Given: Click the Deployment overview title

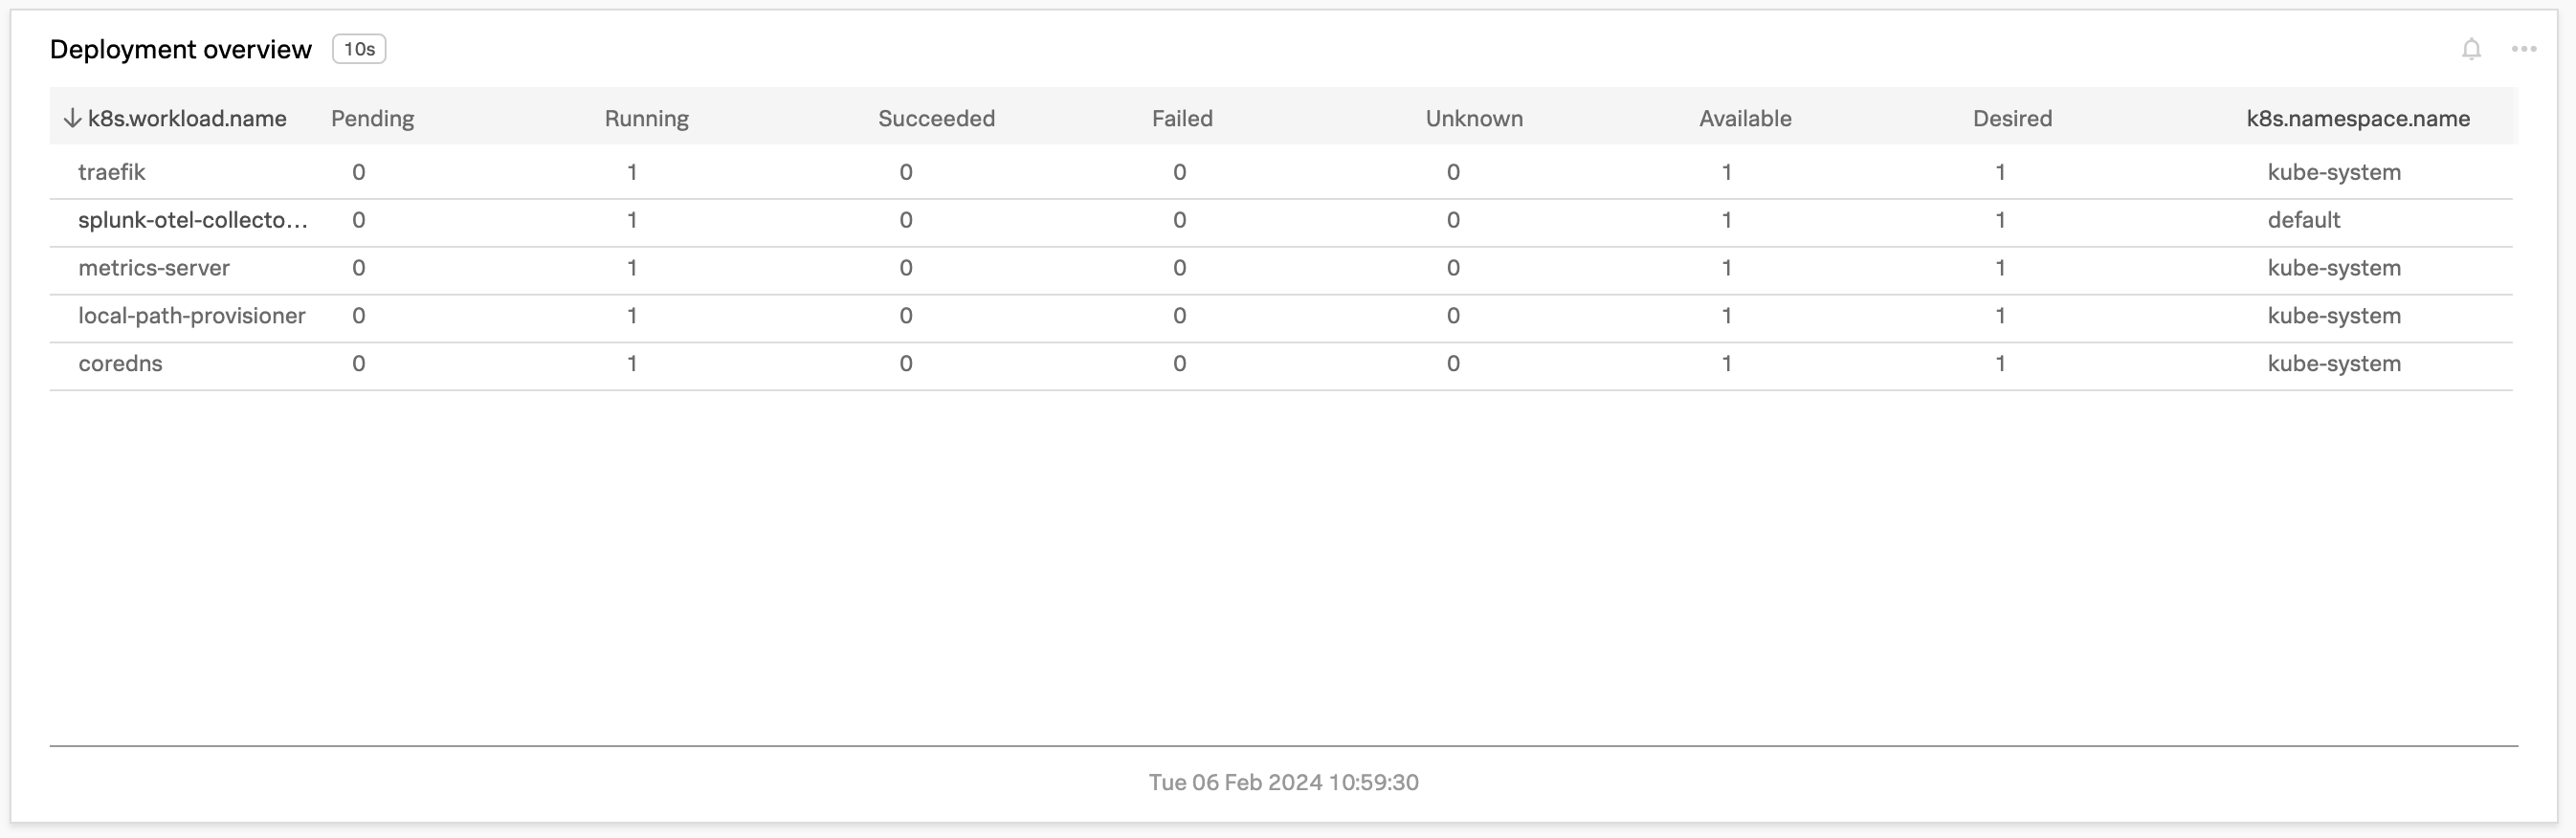Looking at the screenshot, I should coord(181,48).
